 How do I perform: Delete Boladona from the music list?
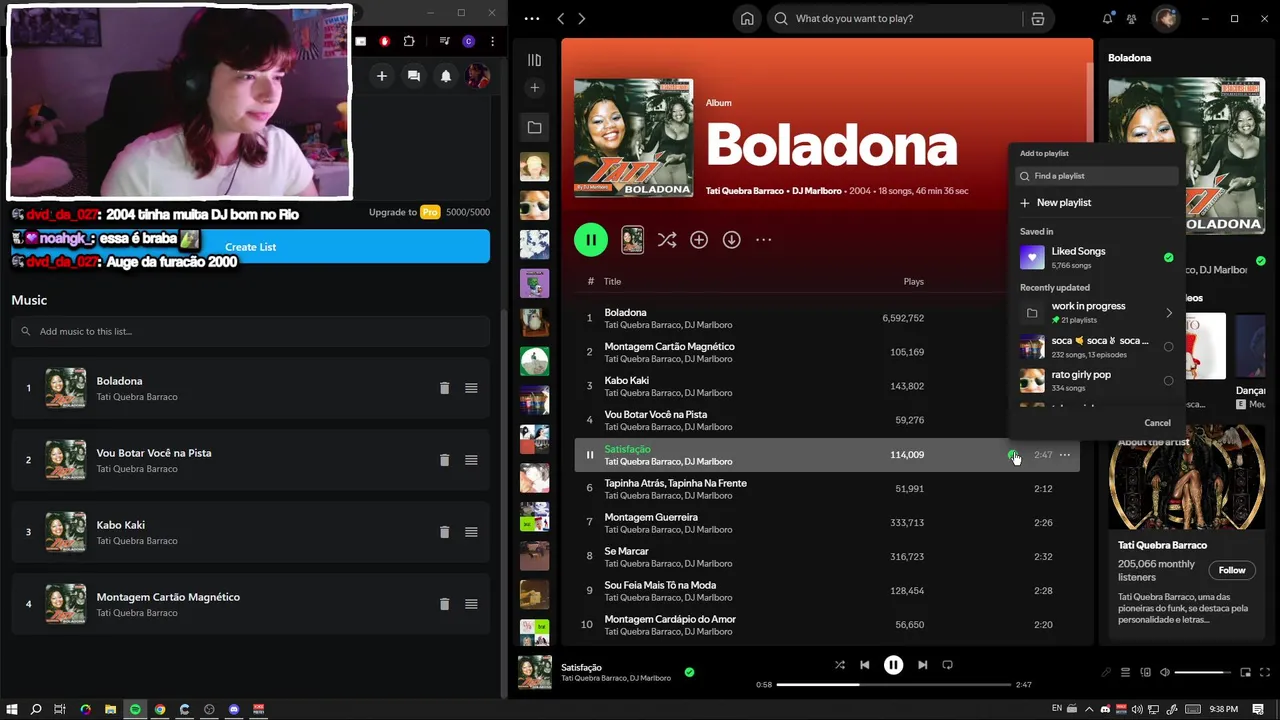pyautogui.click(x=444, y=388)
